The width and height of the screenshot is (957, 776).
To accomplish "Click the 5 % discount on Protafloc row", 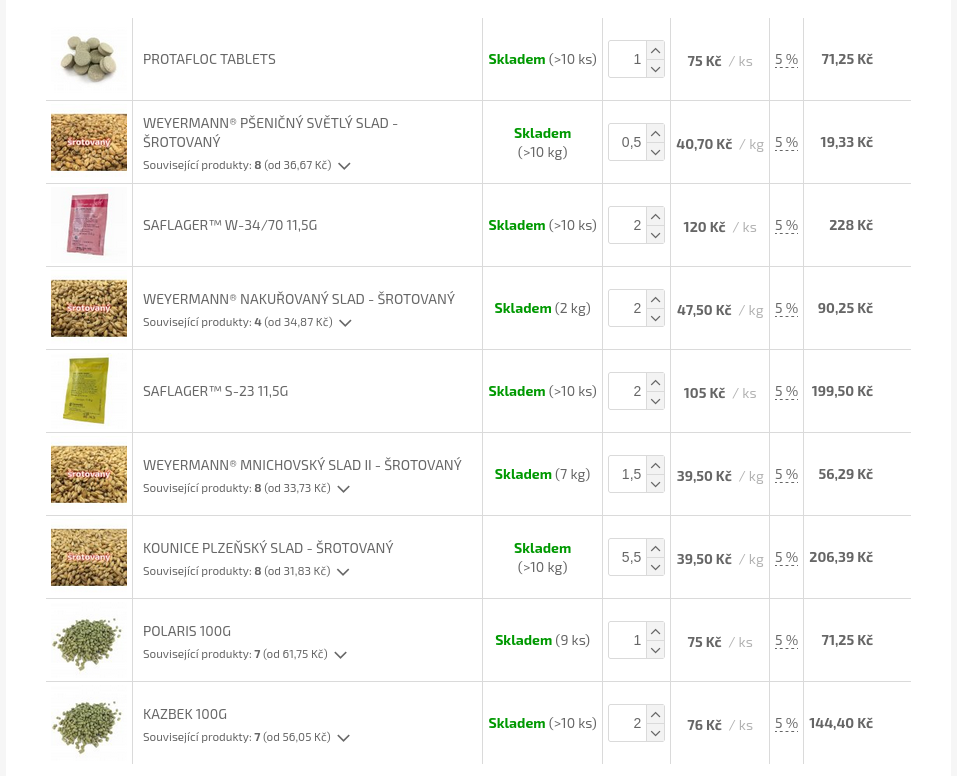I will (x=786, y=59).
